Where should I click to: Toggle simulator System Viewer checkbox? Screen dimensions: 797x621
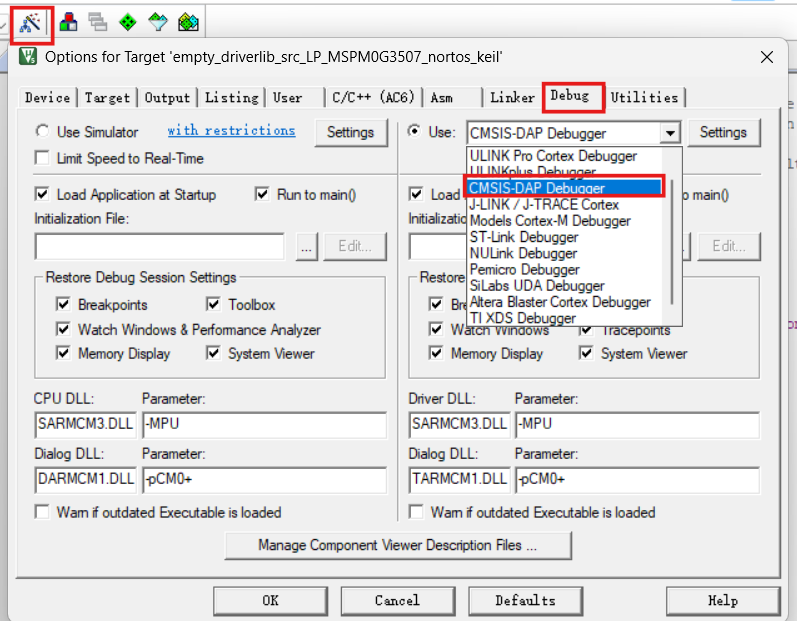click(x=213, y=353)
